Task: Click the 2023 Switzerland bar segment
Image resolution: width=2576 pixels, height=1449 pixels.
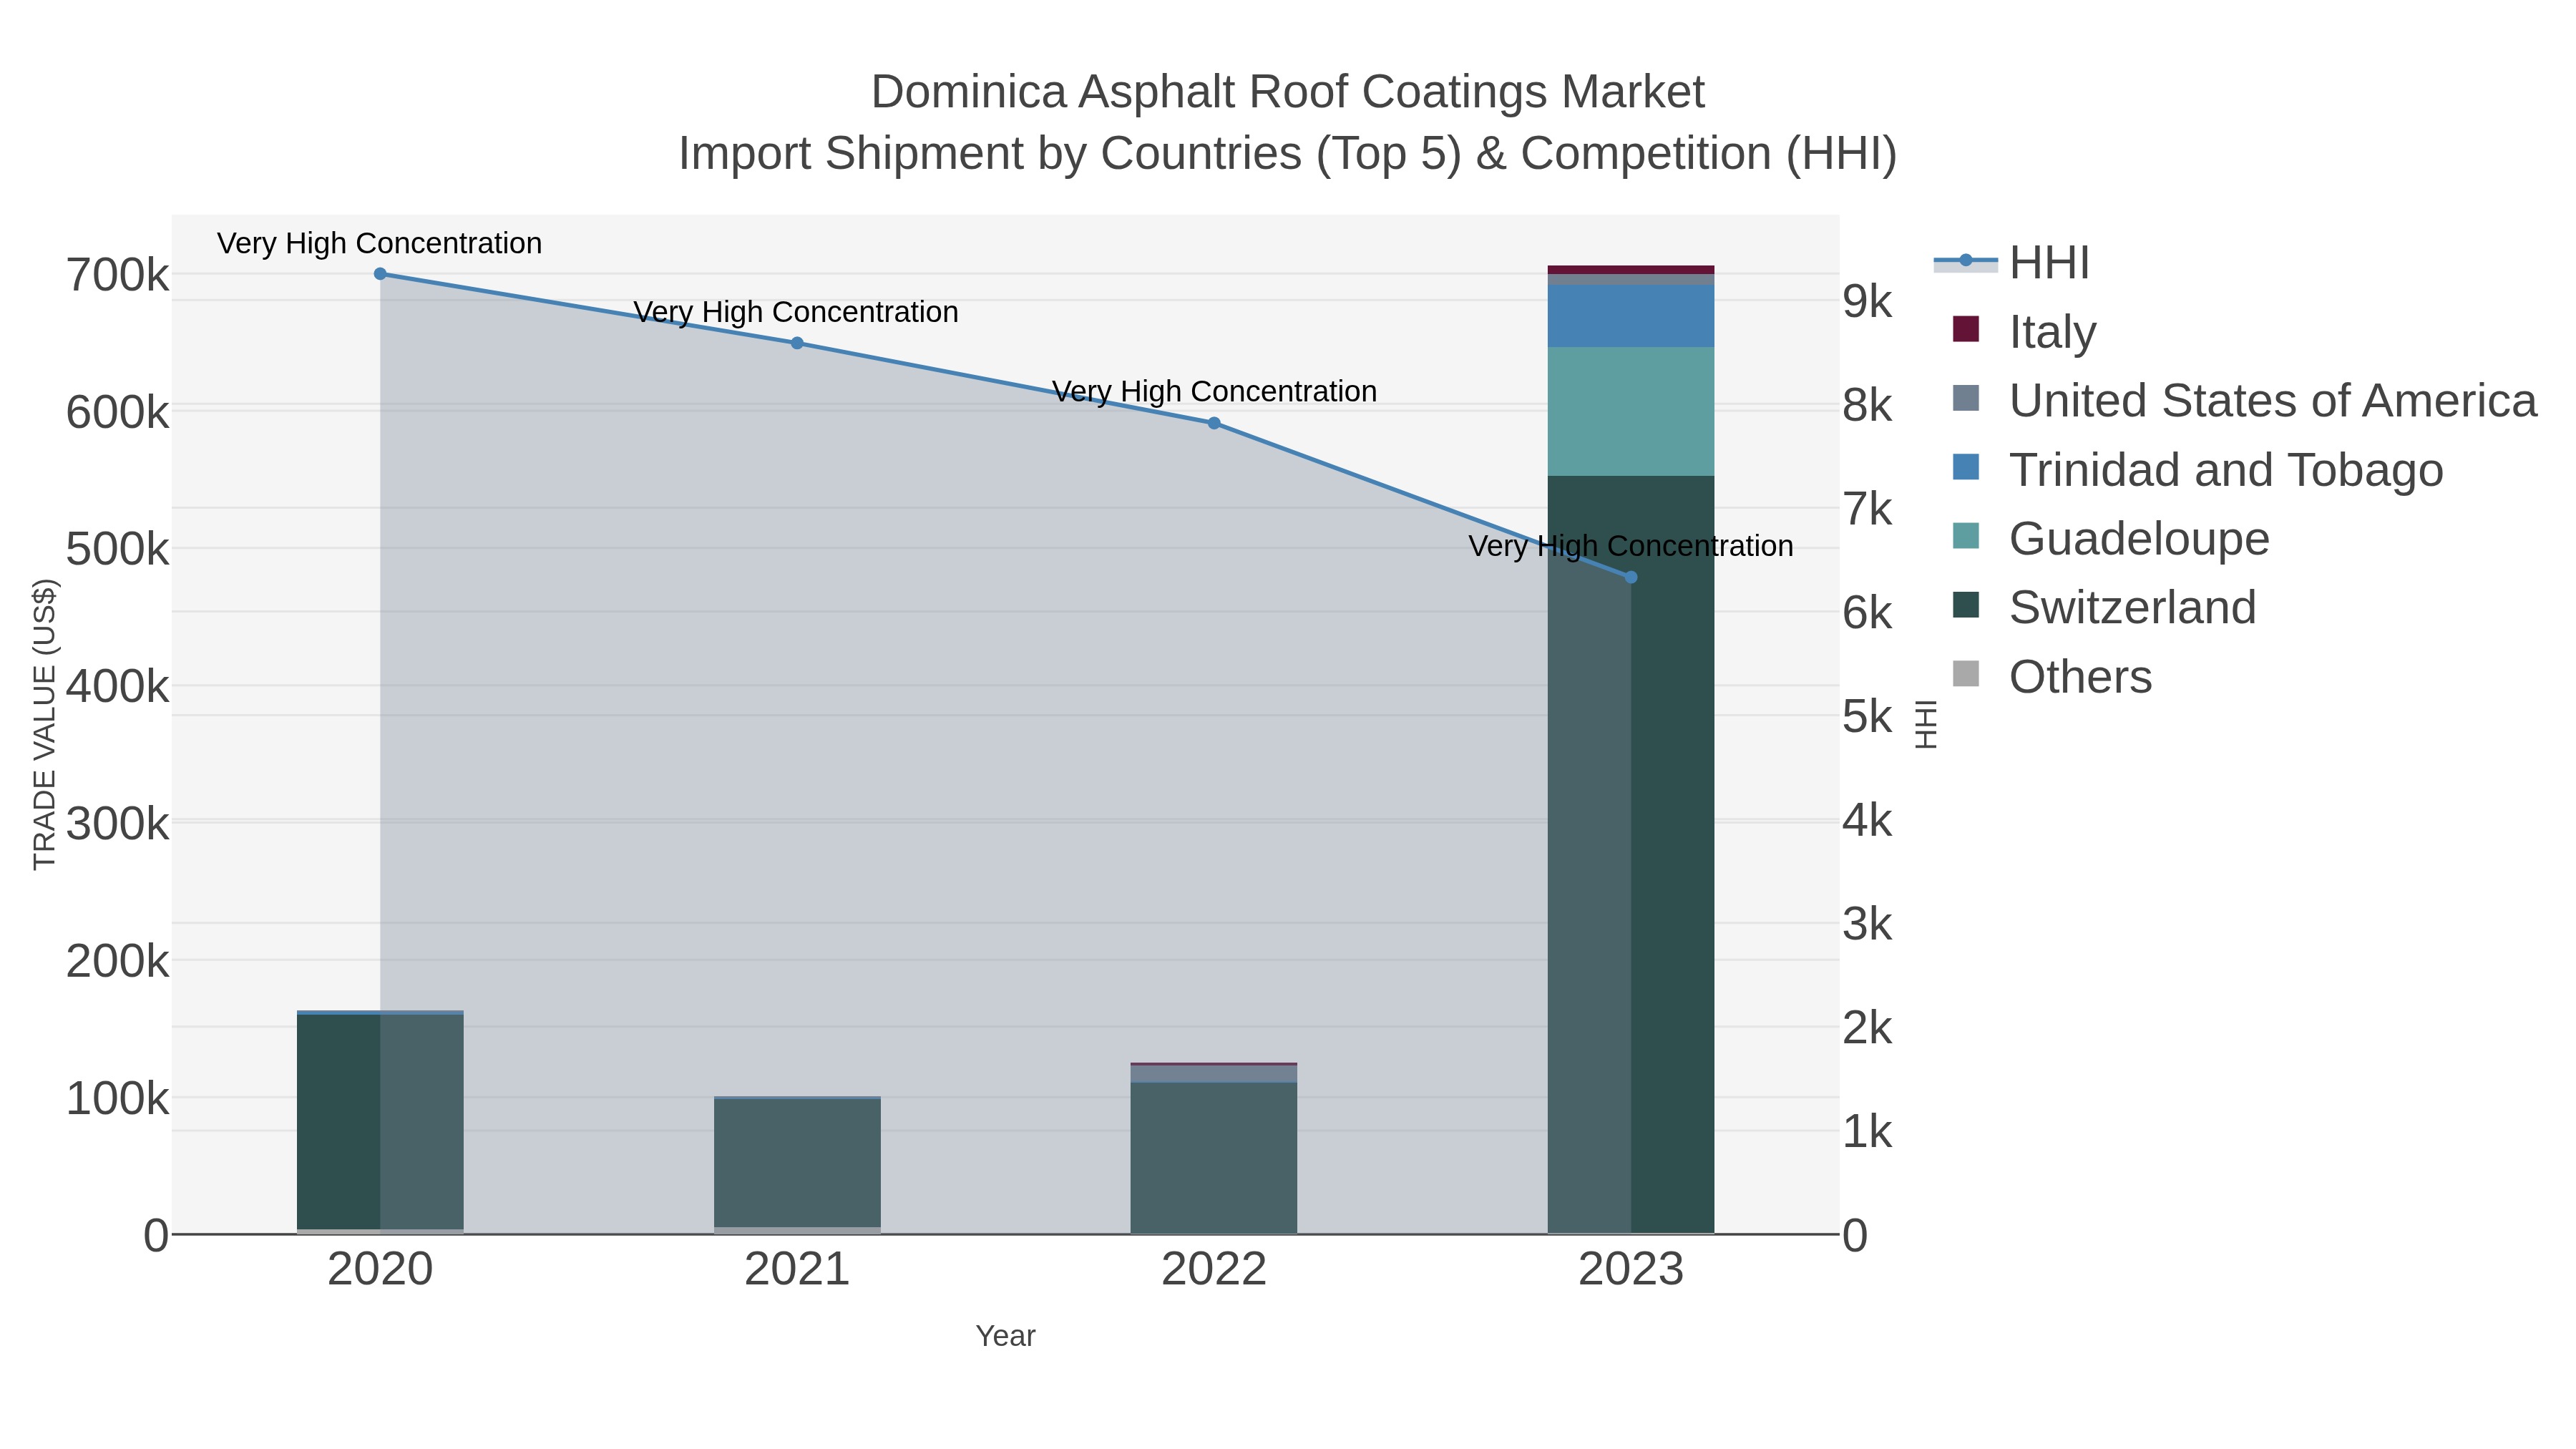Action: click(x=1631, y=854)
